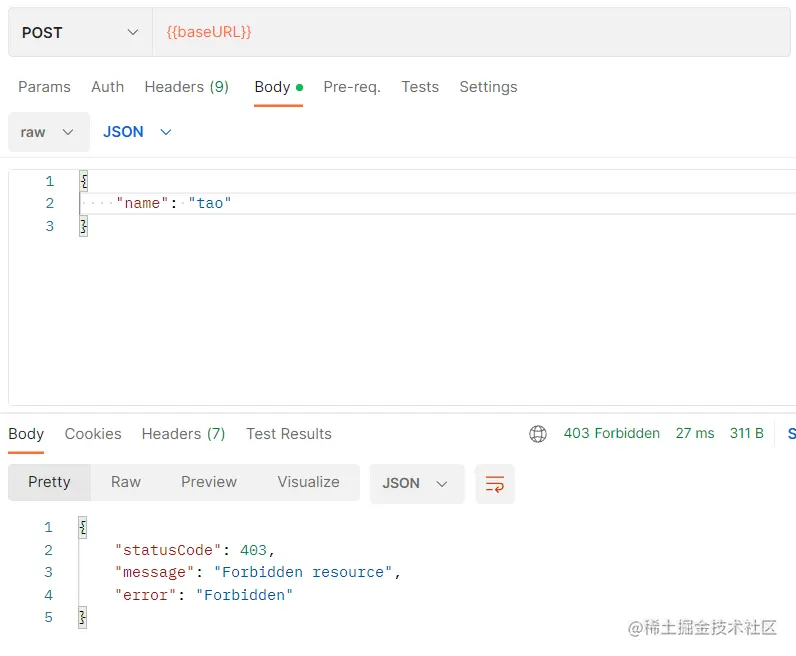
Task: Open the Test Results tab
Action: click(289, 434)
